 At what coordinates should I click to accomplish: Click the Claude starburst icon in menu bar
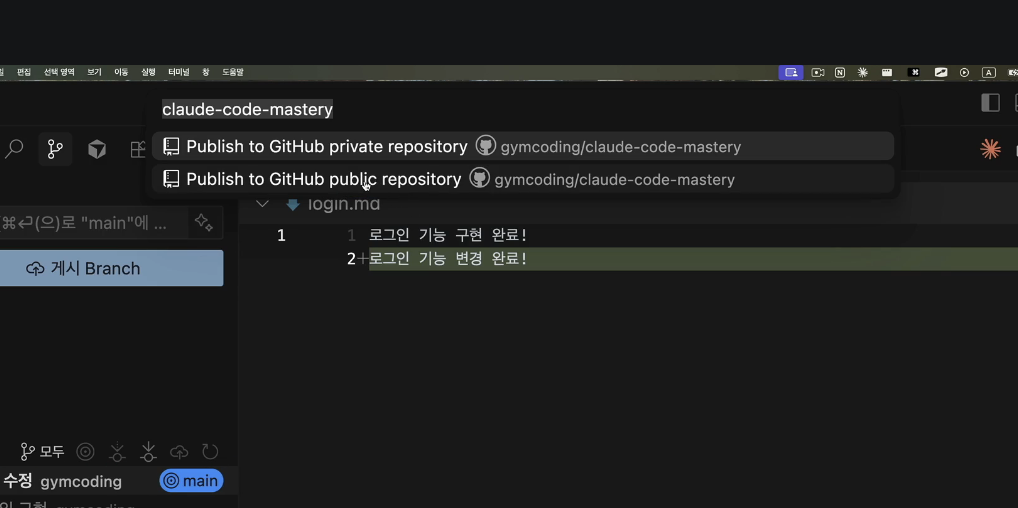[x=863, y=73]
